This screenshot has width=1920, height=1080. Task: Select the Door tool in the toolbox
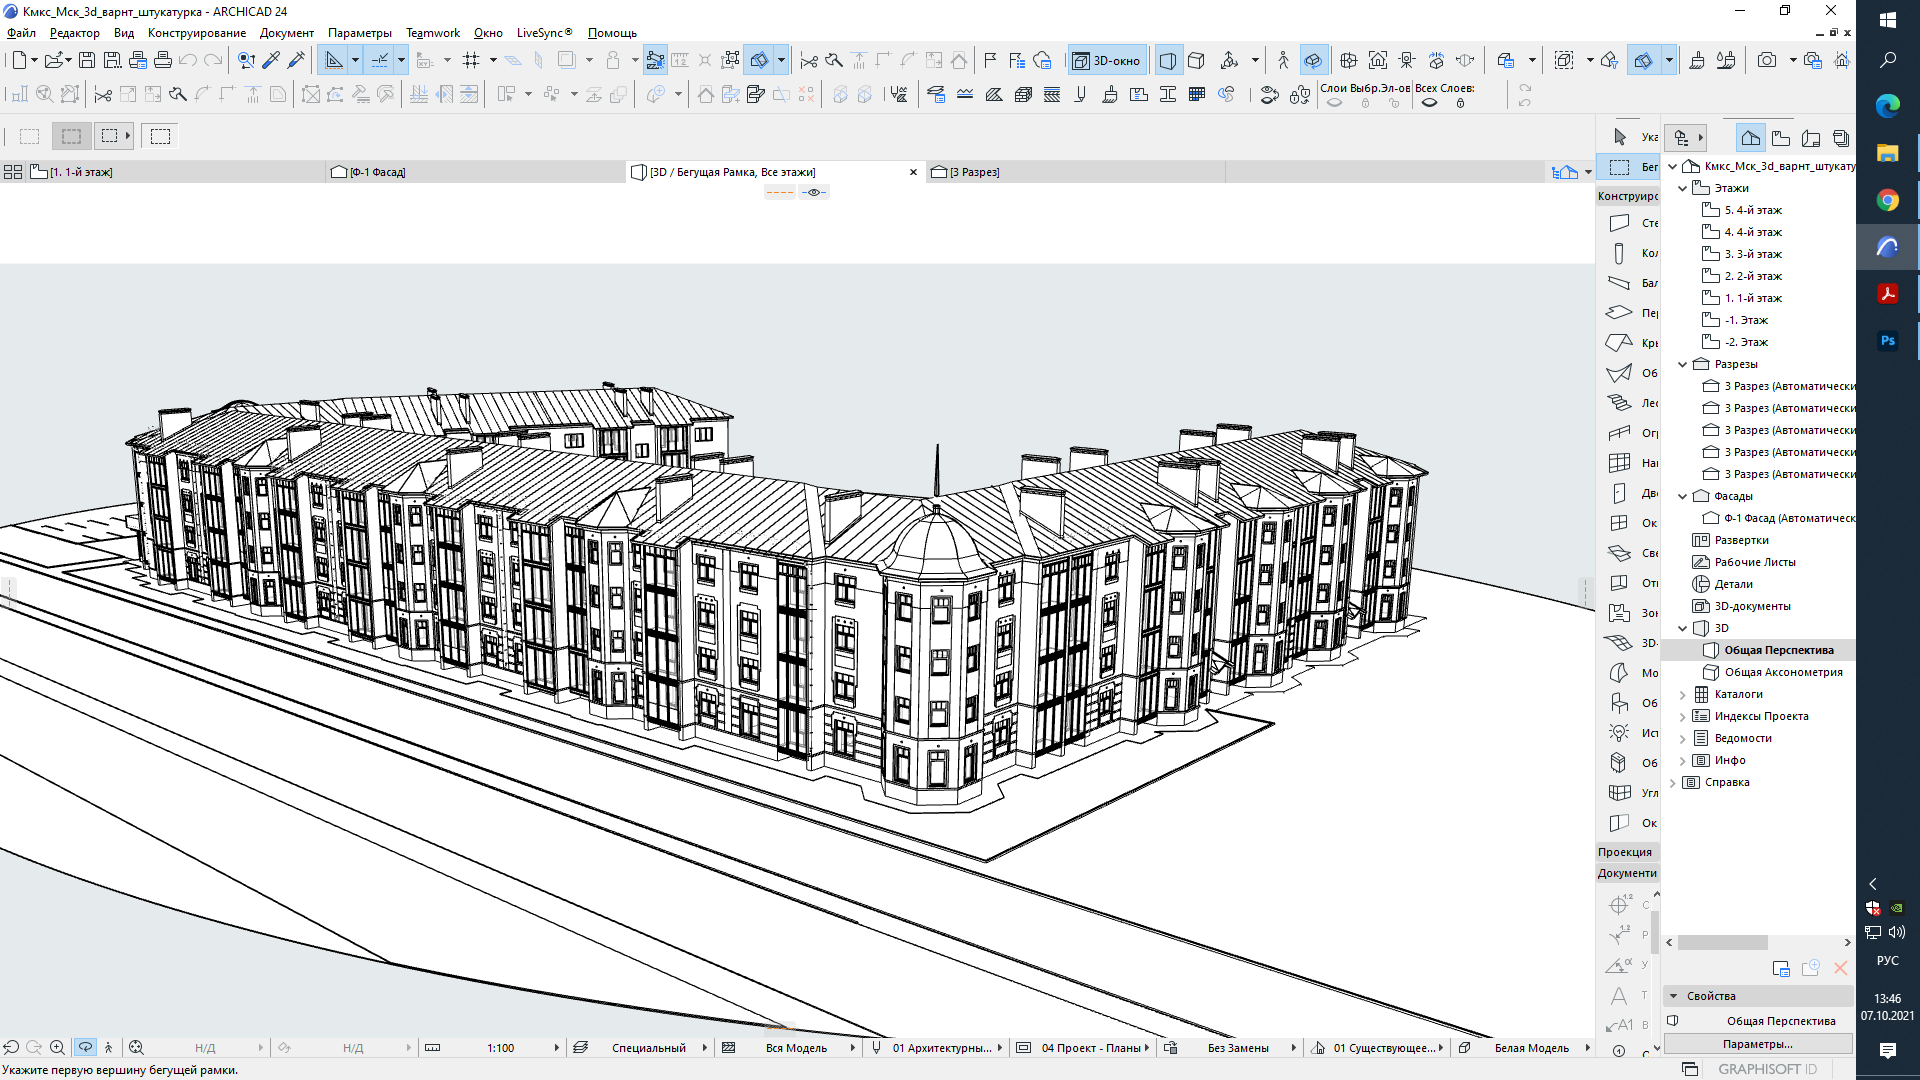click(1627, 493)
